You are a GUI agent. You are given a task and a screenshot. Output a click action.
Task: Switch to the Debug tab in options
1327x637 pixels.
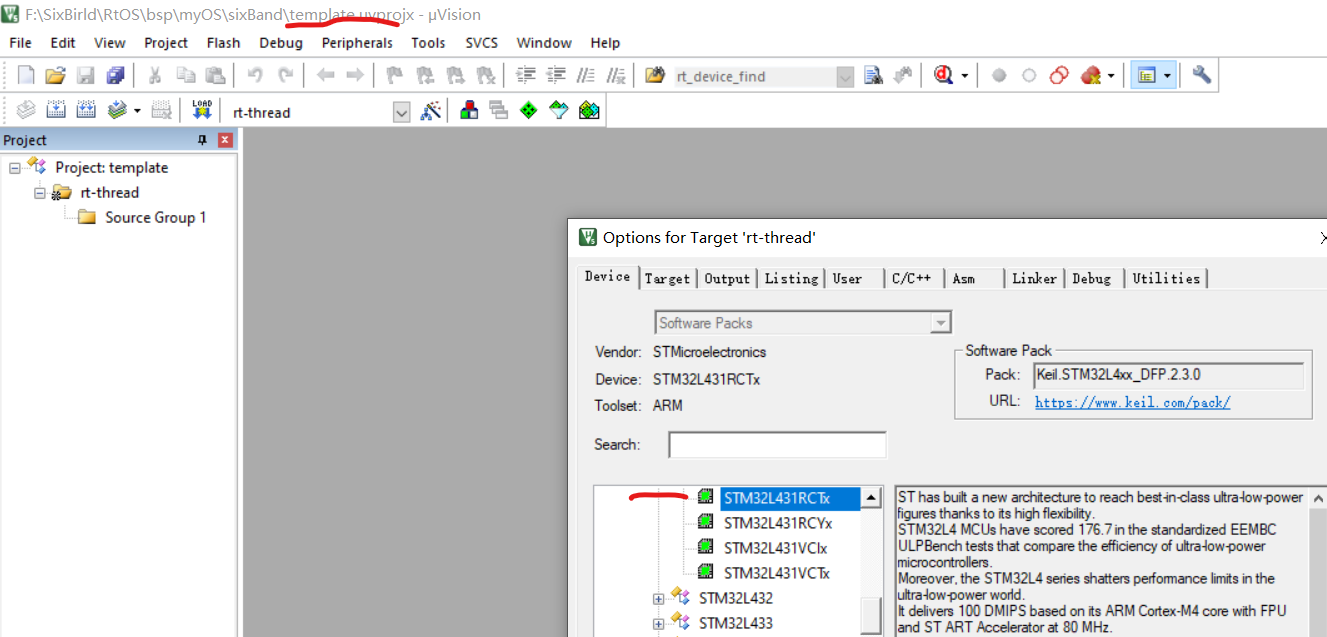(1092, 278)
